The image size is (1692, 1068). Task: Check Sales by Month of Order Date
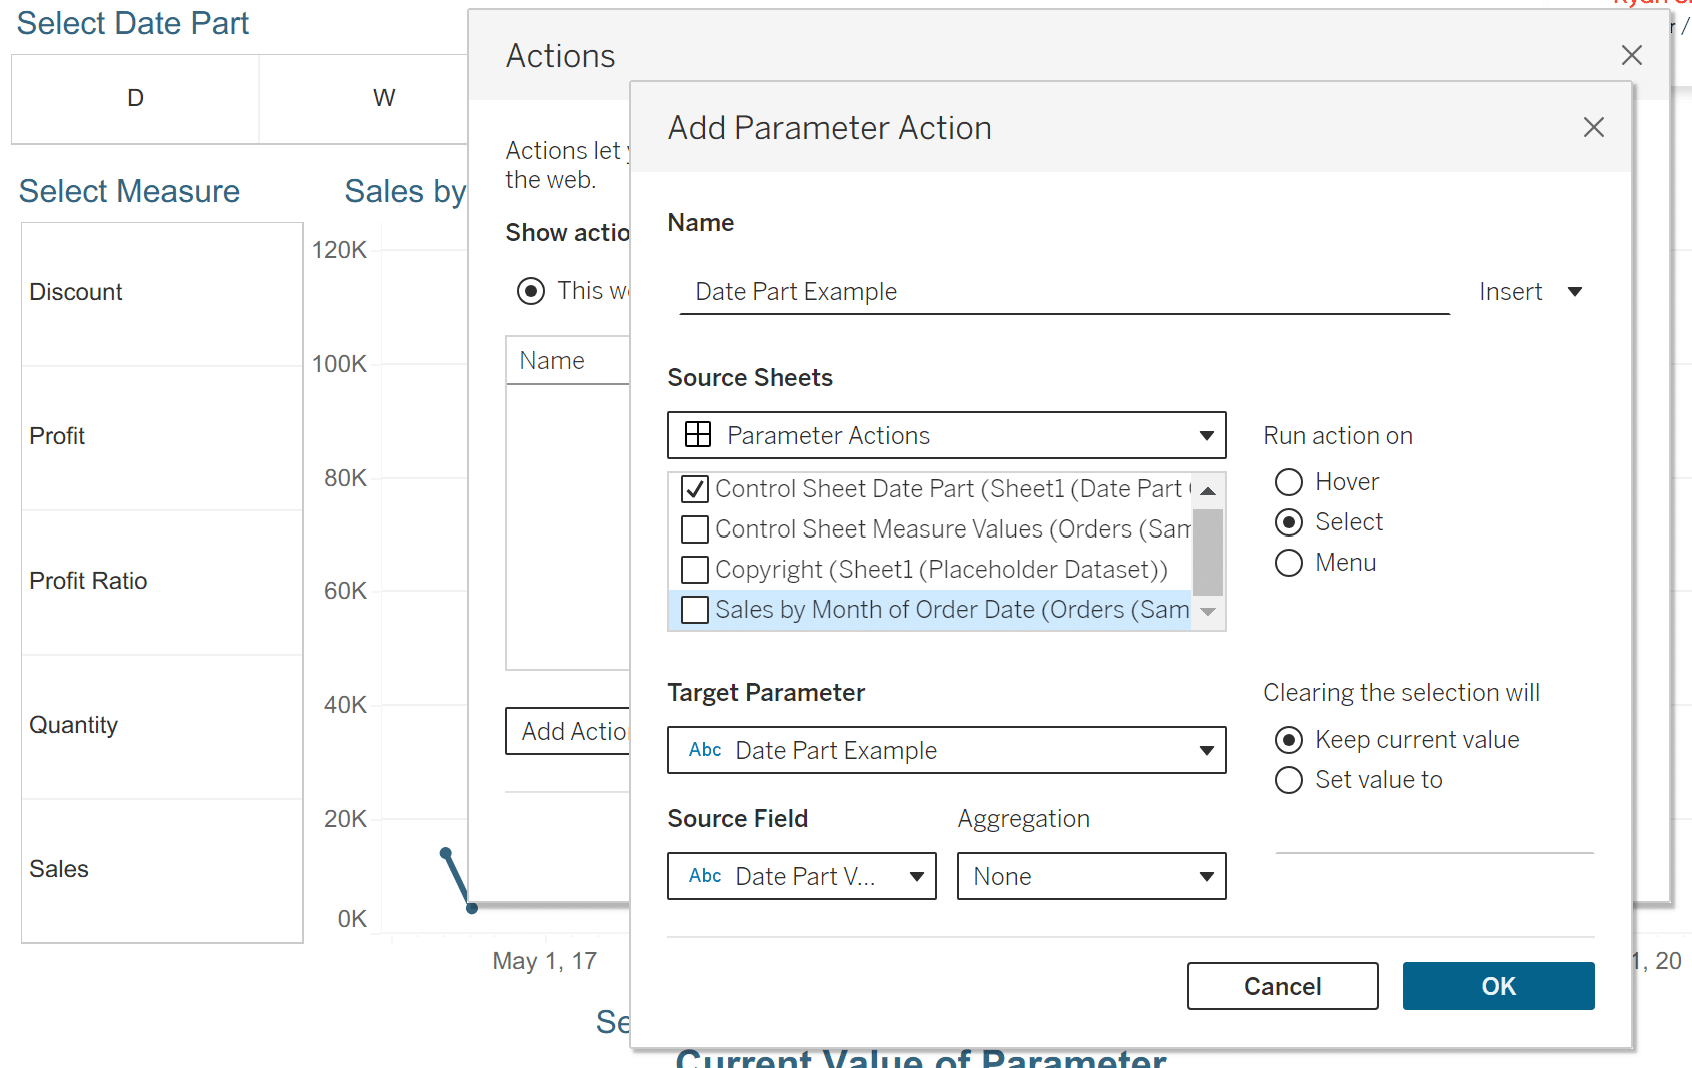pos(695,610)
